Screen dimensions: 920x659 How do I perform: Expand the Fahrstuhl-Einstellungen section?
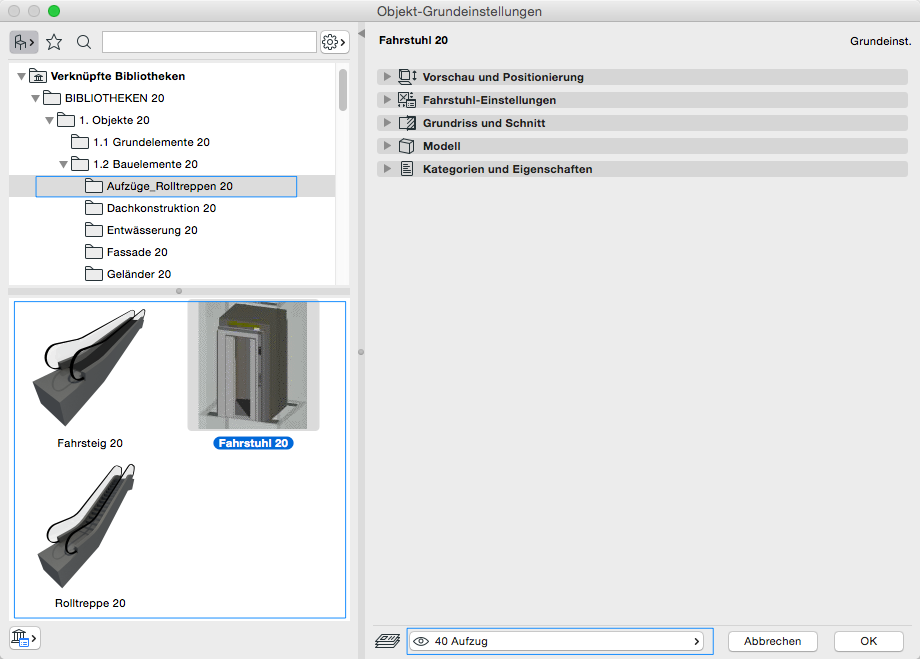pos(387,100)
